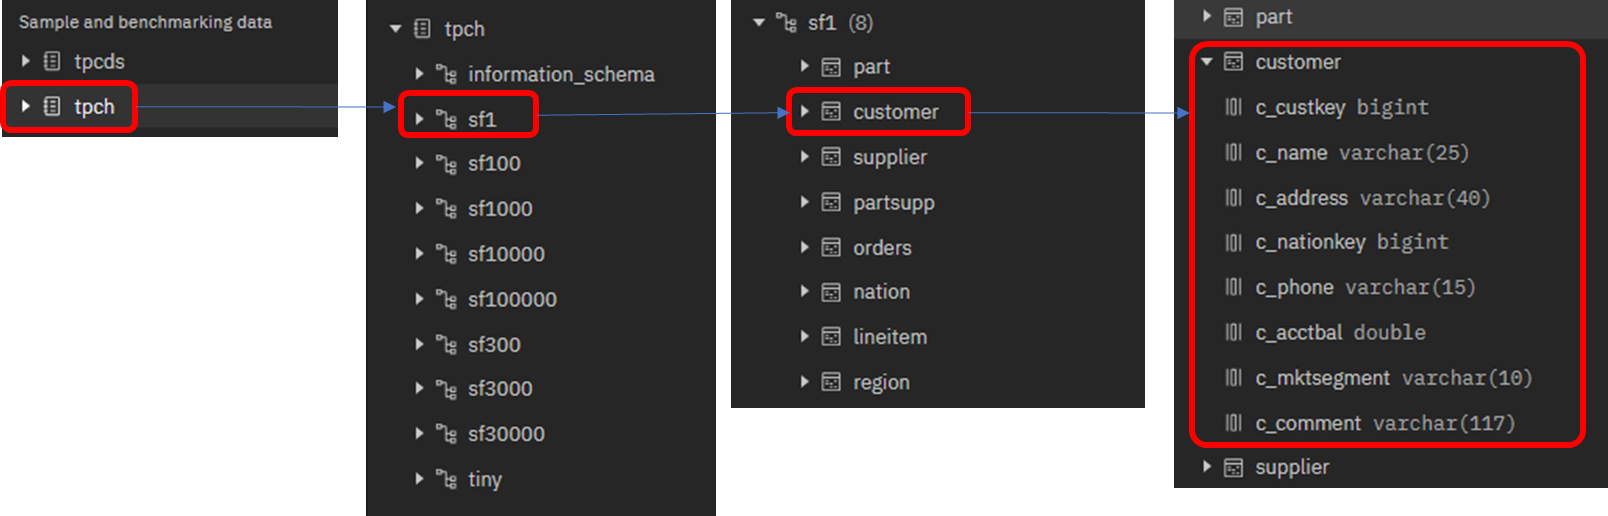Click the c_custkey column icon
Image resolution: width=1608 pixels, height=516 pixels.
coord(1234,107)
